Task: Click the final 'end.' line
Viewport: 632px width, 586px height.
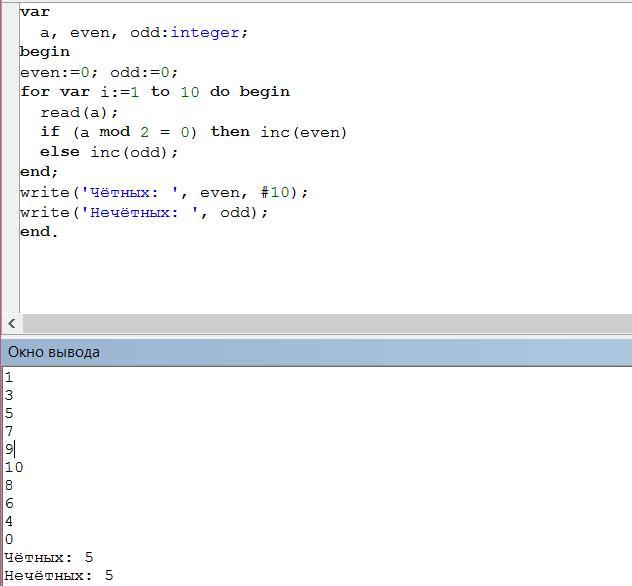Action: (39, 232)
